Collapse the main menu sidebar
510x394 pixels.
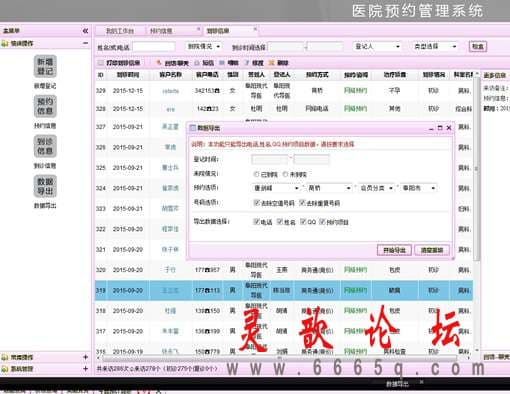(85, 31)
